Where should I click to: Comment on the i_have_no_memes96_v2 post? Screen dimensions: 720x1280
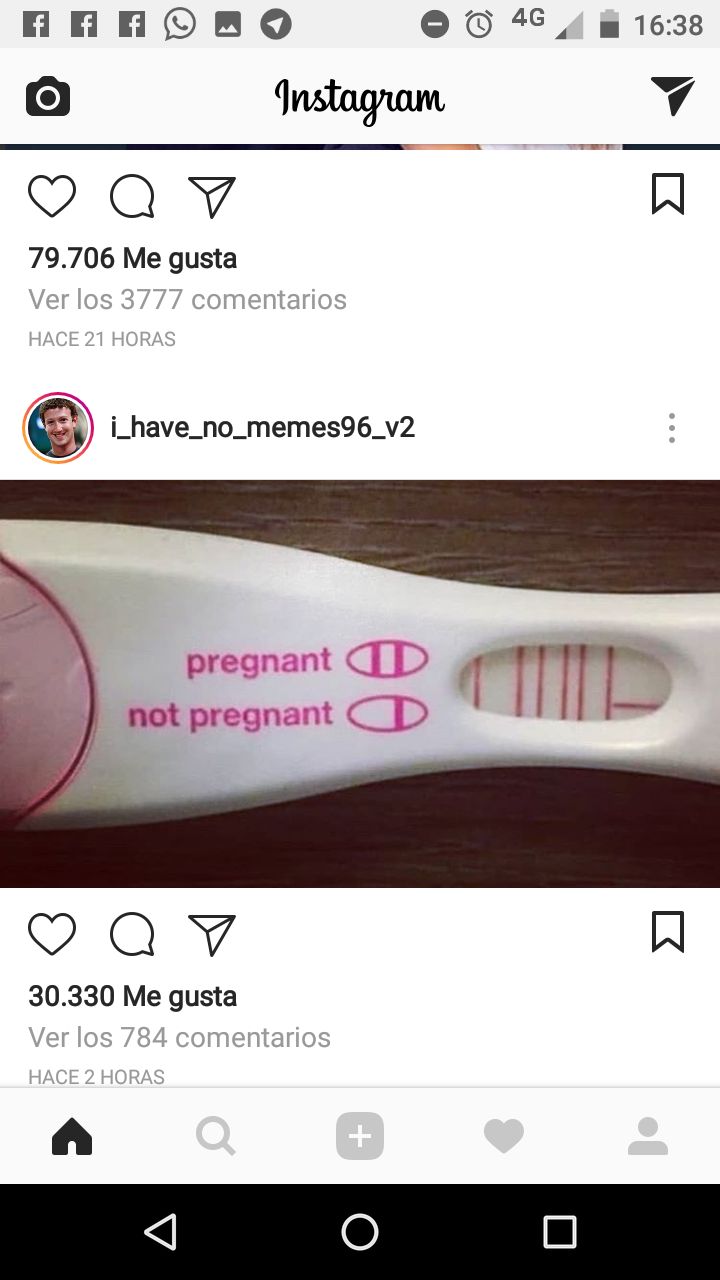[132, 934]
